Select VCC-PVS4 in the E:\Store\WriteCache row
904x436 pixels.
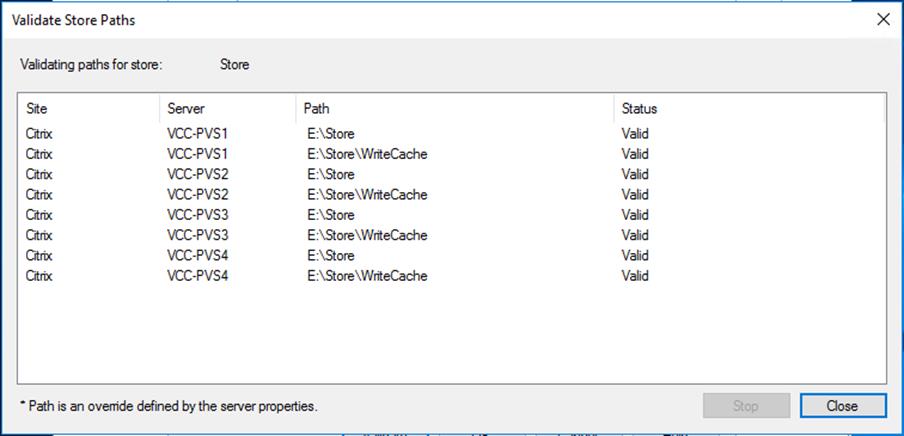[x=198, y=276]
